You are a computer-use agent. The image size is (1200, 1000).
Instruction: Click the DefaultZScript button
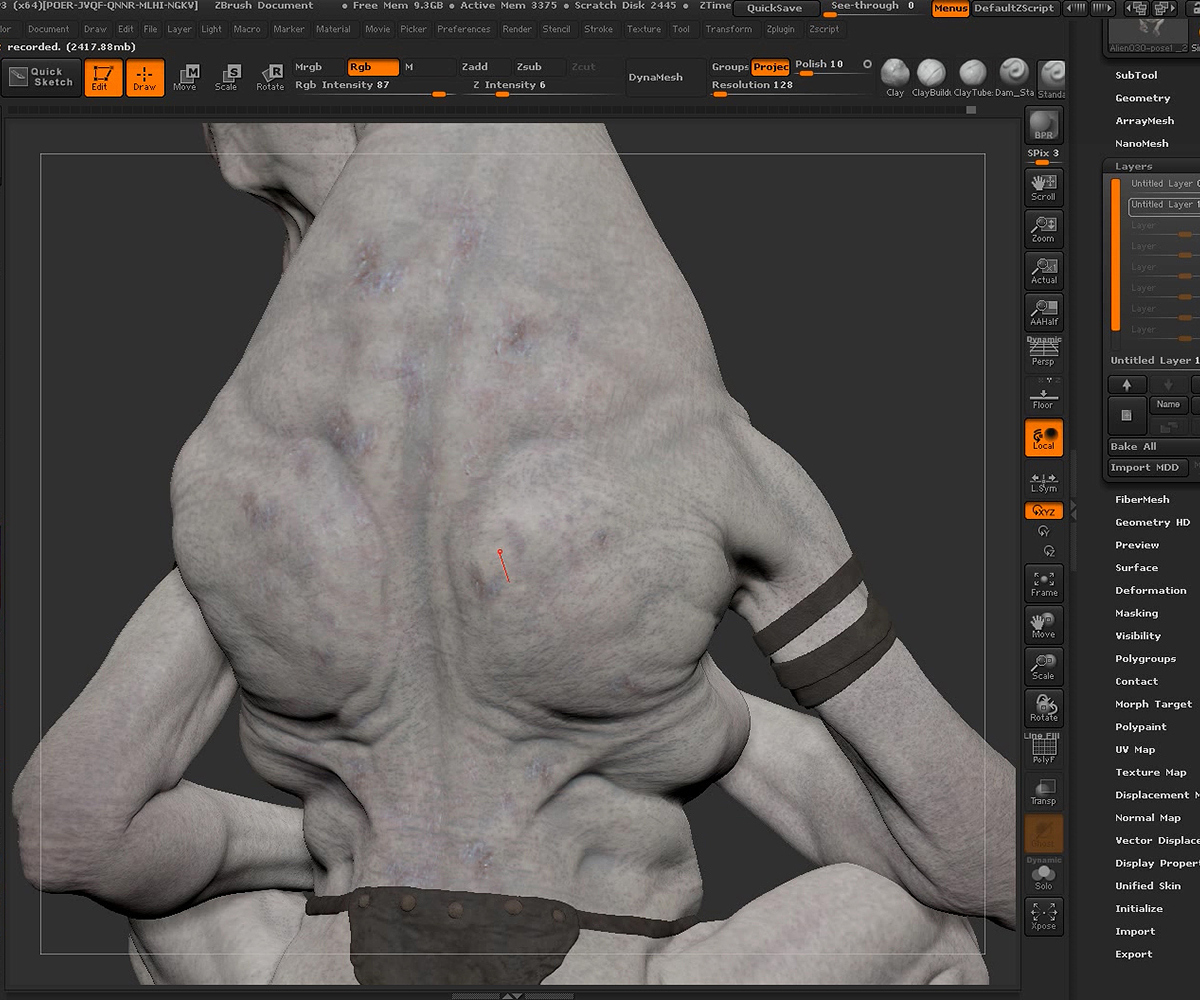click(x=1014, y=8)
